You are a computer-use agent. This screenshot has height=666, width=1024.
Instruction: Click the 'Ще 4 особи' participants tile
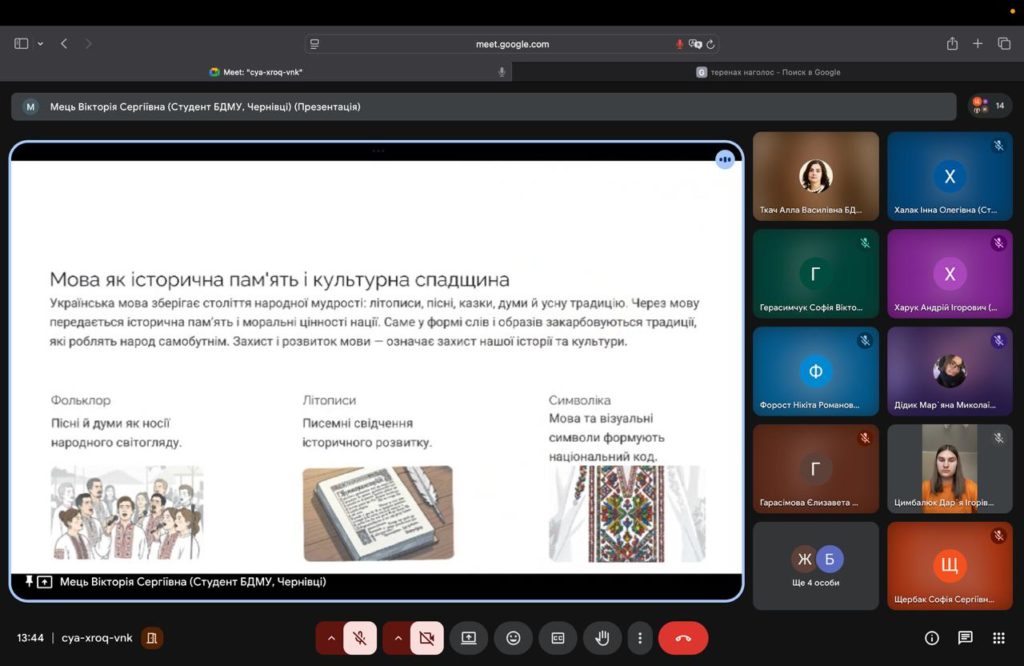click(815, 565)
